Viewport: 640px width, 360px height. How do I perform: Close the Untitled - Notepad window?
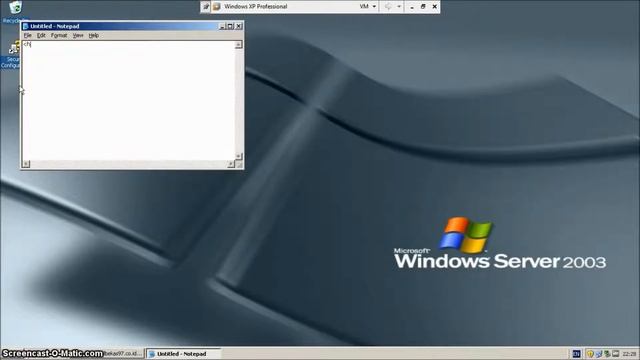[x=239, y=26]
